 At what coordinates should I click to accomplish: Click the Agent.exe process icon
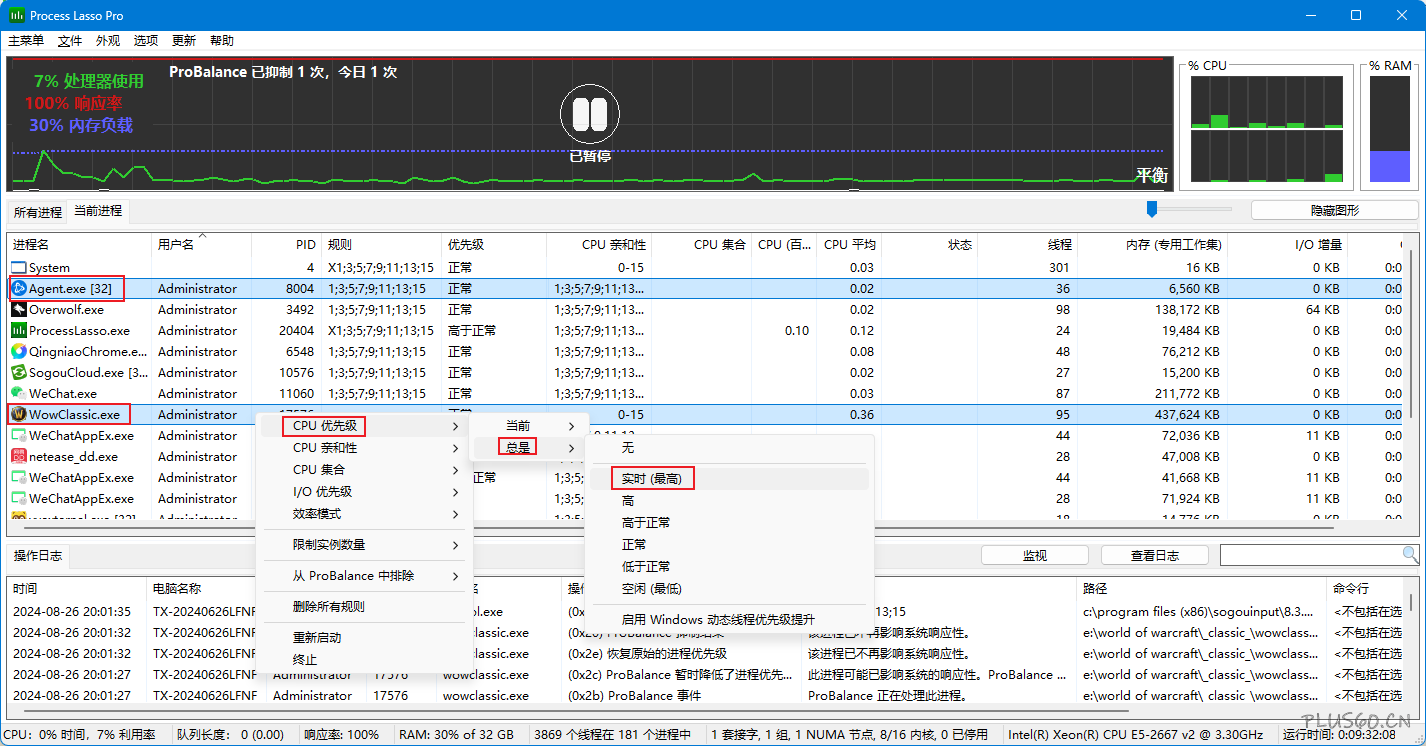18,289
